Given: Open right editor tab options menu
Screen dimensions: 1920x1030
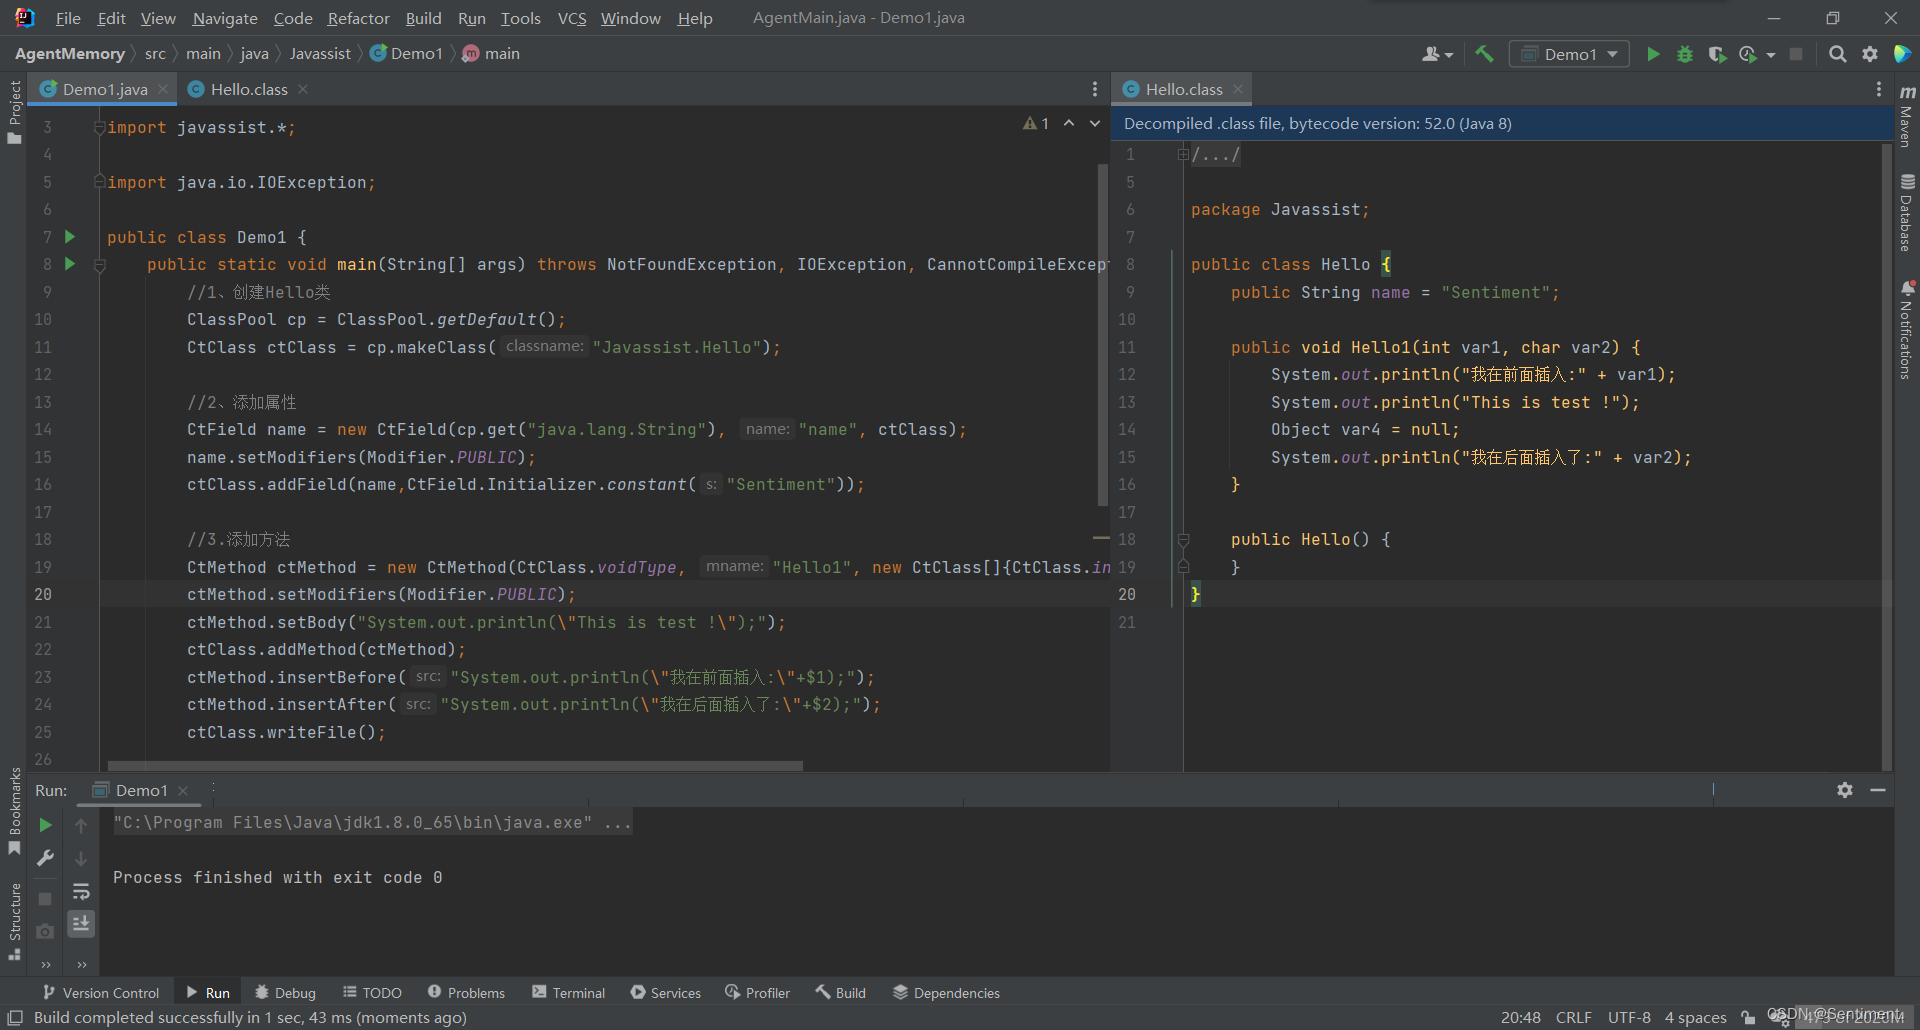Looking at the screenshot, I should click(x=1879, y=89).
